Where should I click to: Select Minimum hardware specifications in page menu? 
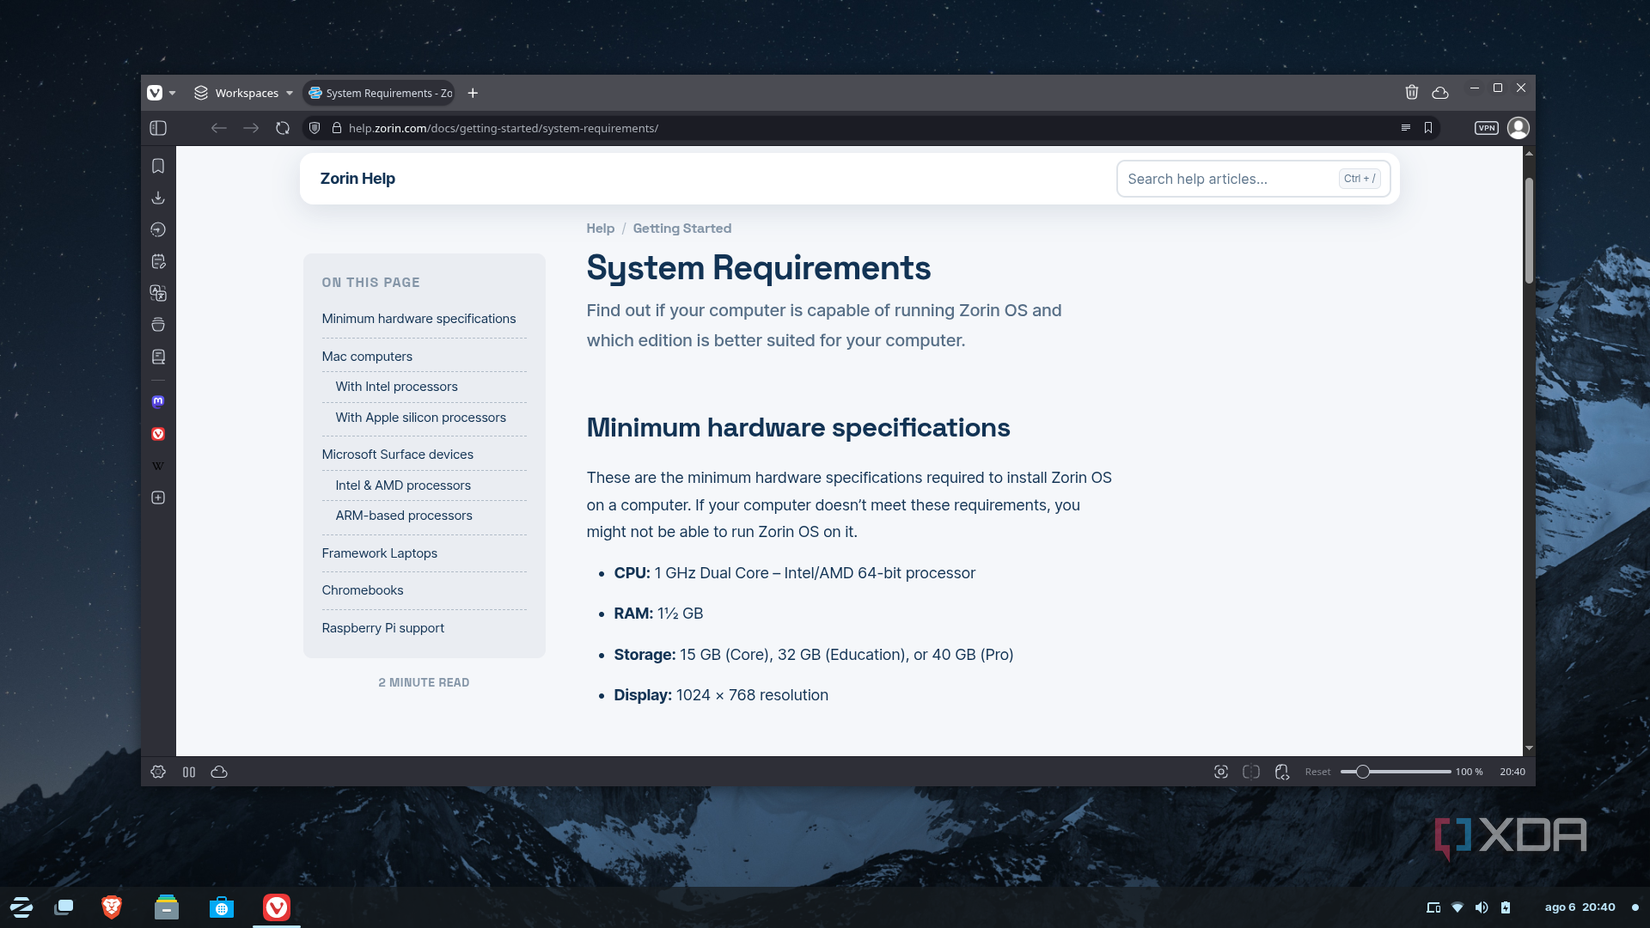418,318
